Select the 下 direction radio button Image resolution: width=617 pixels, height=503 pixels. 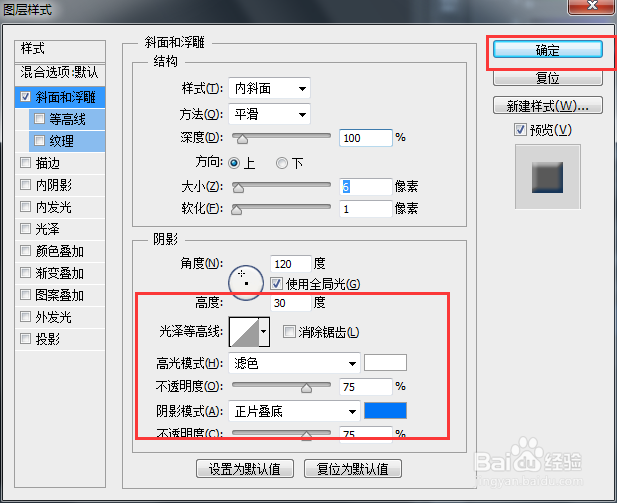pos(282,163)
